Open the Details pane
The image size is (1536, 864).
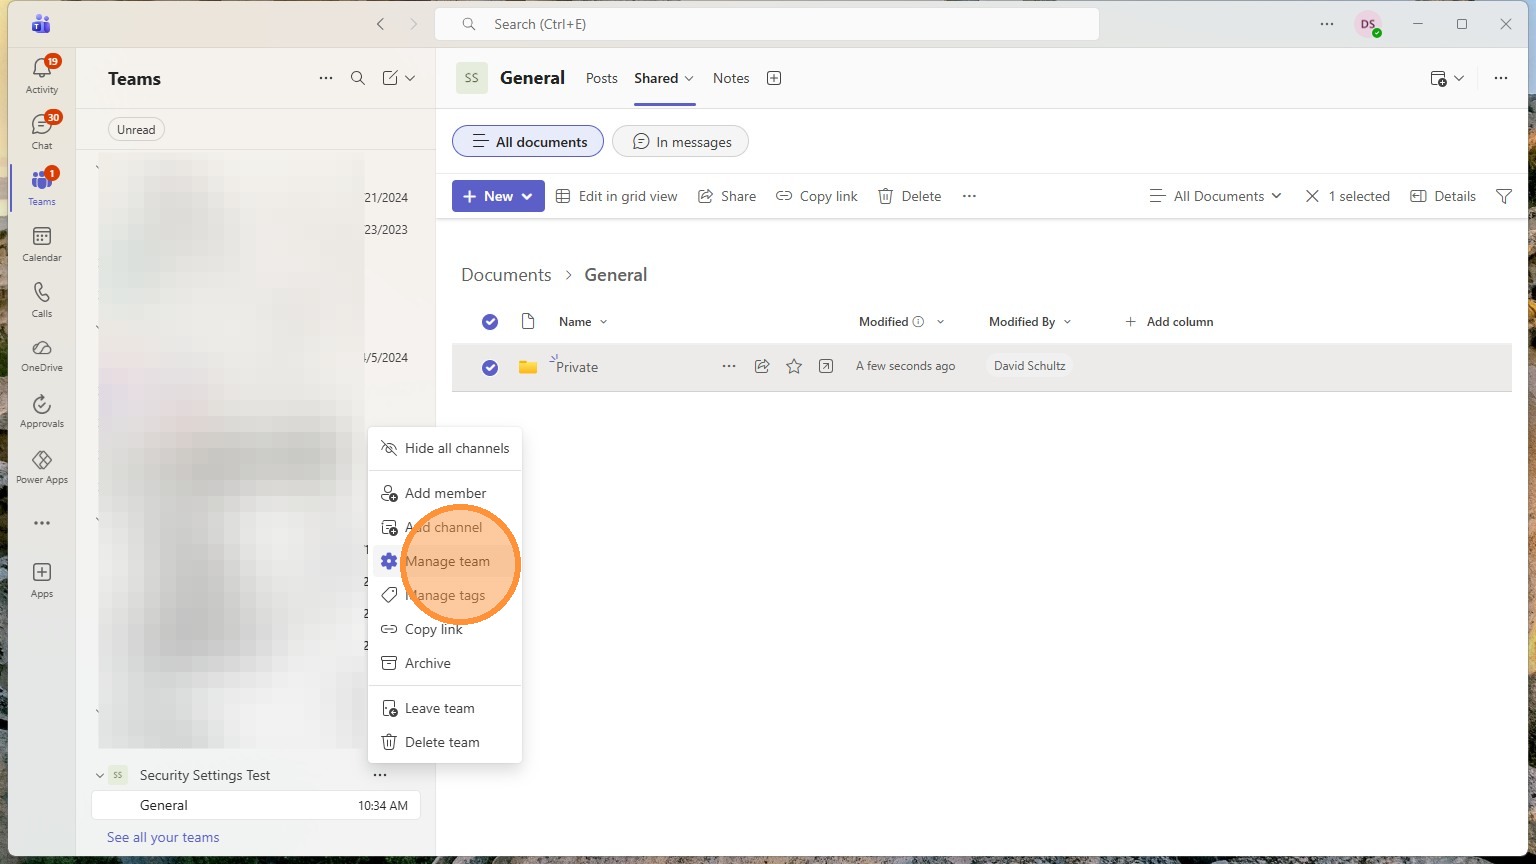[1443, 196]
